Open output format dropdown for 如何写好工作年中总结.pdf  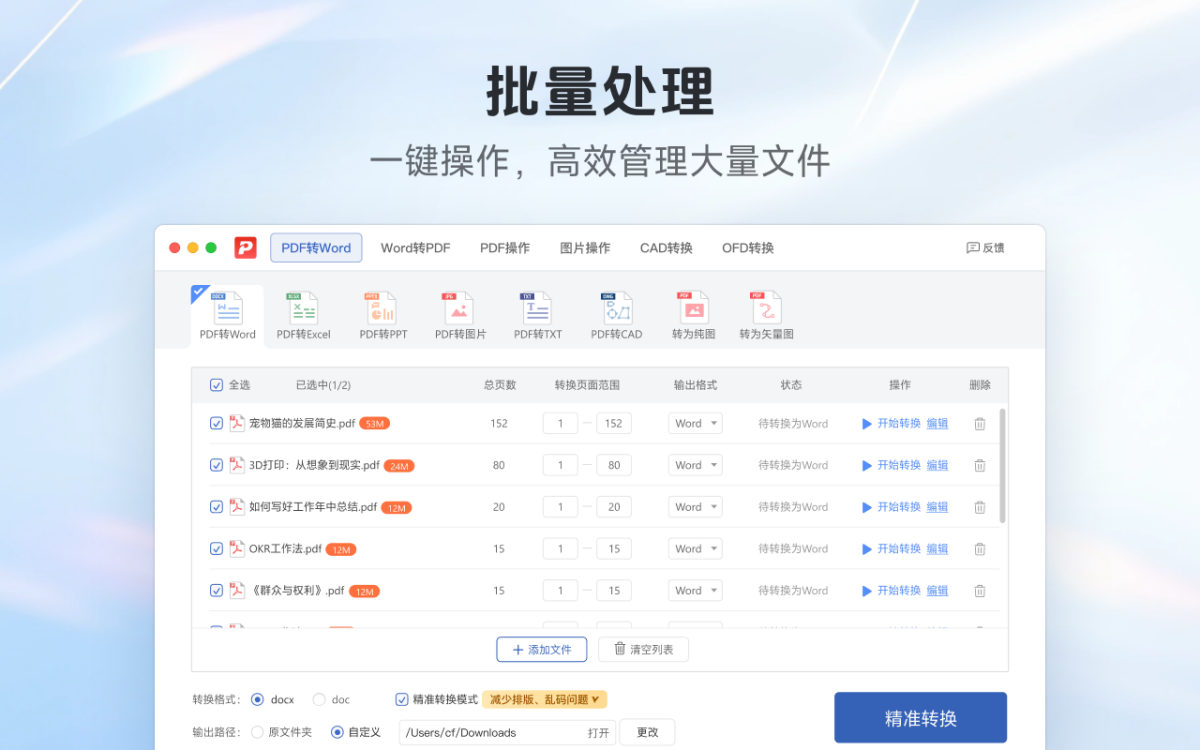(x=695, y=507)
